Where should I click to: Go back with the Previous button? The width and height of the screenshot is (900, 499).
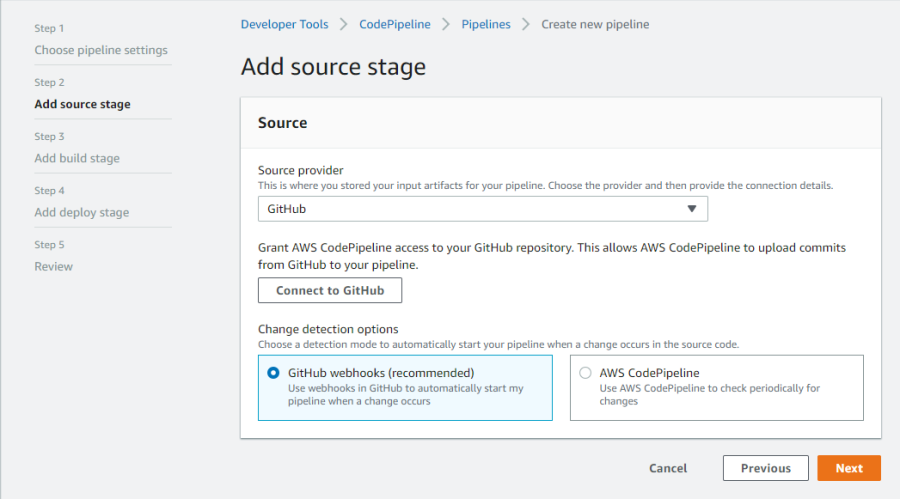(x=766, y=468)
